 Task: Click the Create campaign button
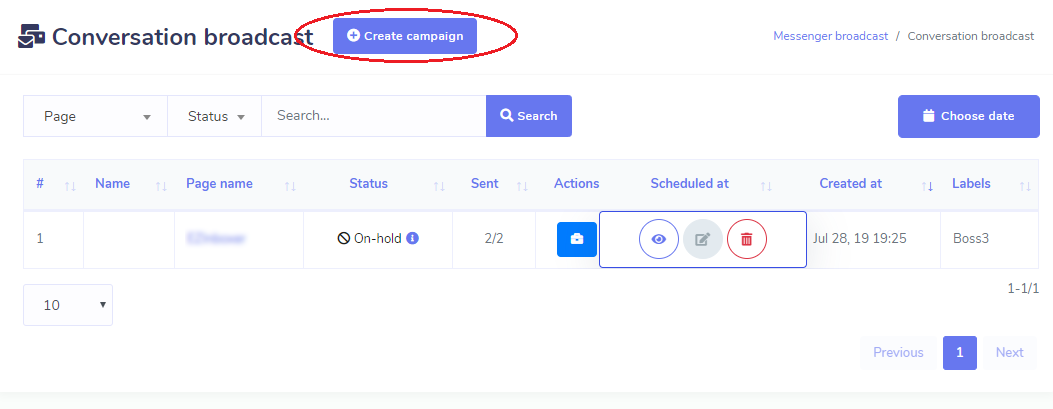click(405, 36)
